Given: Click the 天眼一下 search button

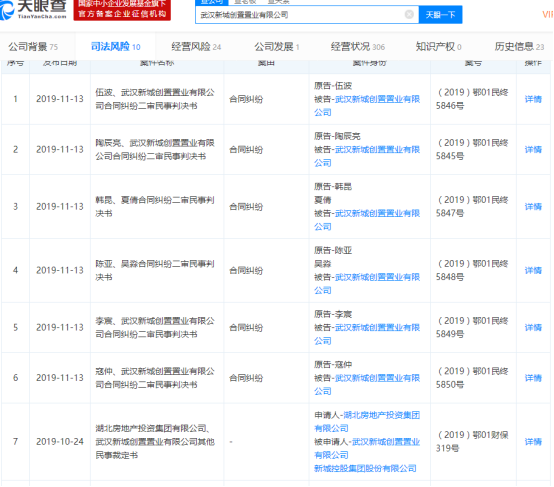Looking at the screenshot, I should coord(440,15).
